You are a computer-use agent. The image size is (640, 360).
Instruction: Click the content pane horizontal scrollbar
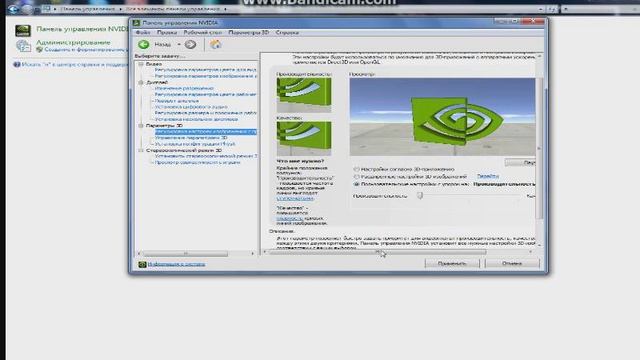378,253
